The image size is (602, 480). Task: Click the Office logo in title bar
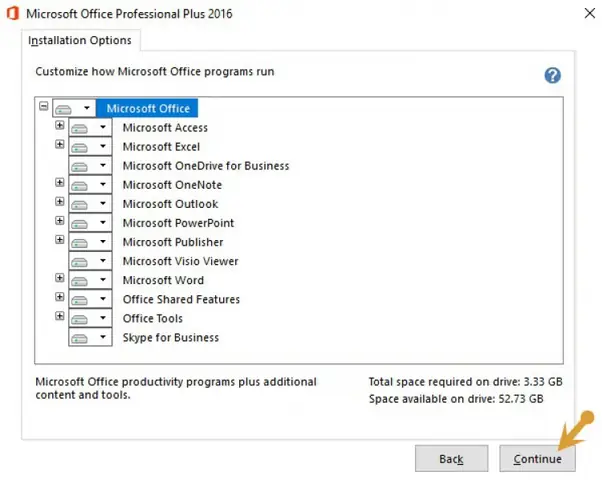(x=13, y=13)
